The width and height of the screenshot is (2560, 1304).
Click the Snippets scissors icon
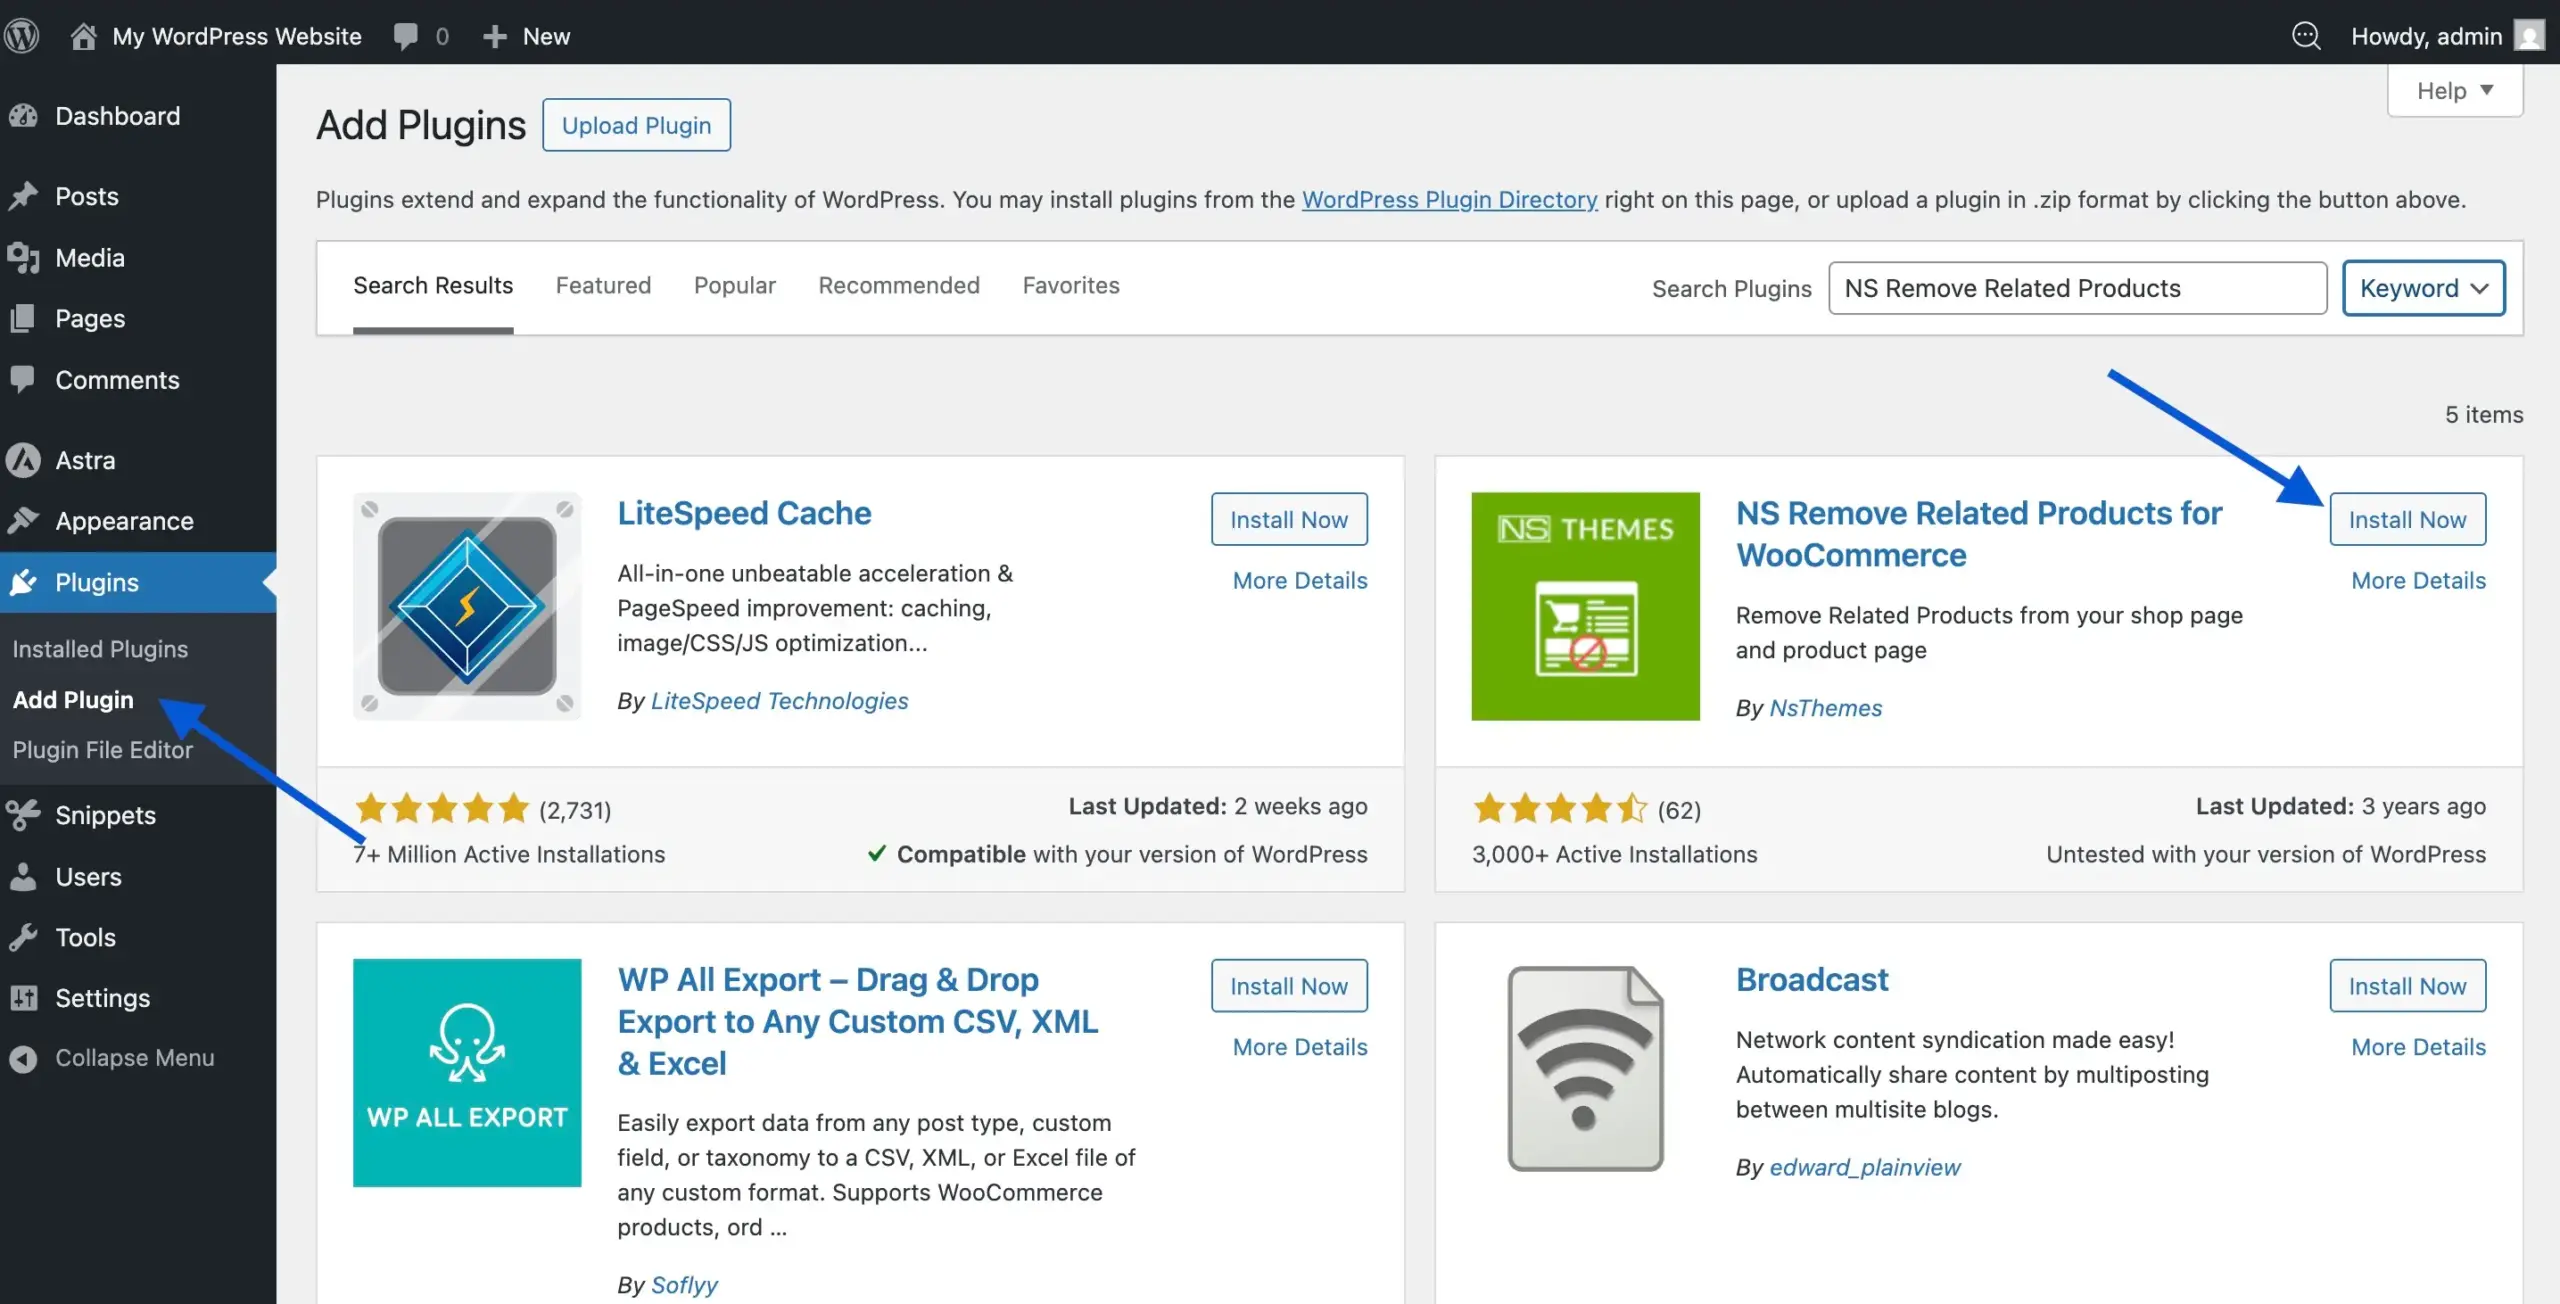point(23,815)
